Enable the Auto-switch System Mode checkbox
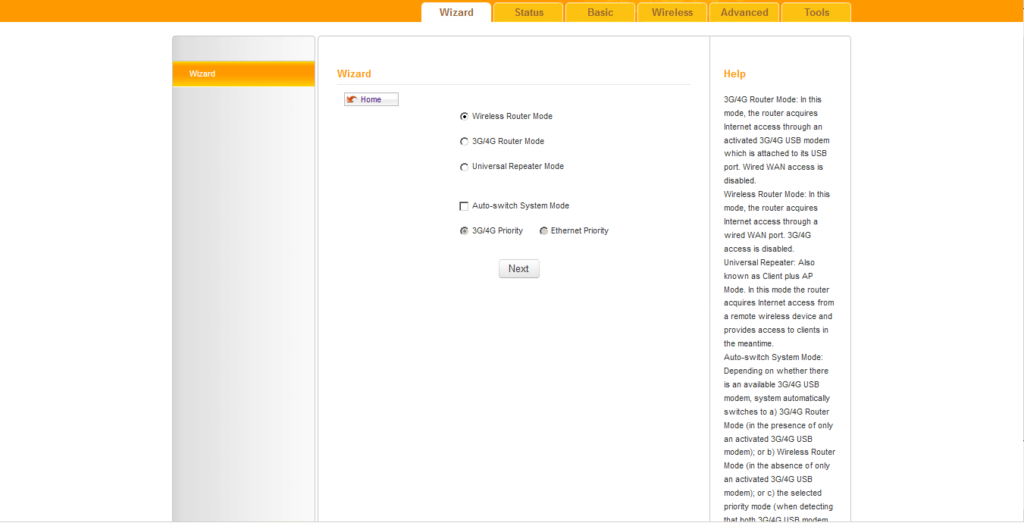This screenshot has width=1024, height=523. 464,206
